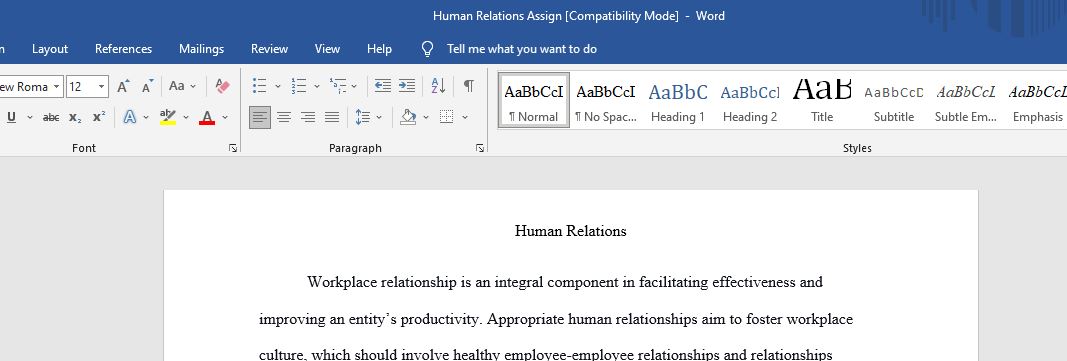Click the Increase Font Size icon

[123, 86]
